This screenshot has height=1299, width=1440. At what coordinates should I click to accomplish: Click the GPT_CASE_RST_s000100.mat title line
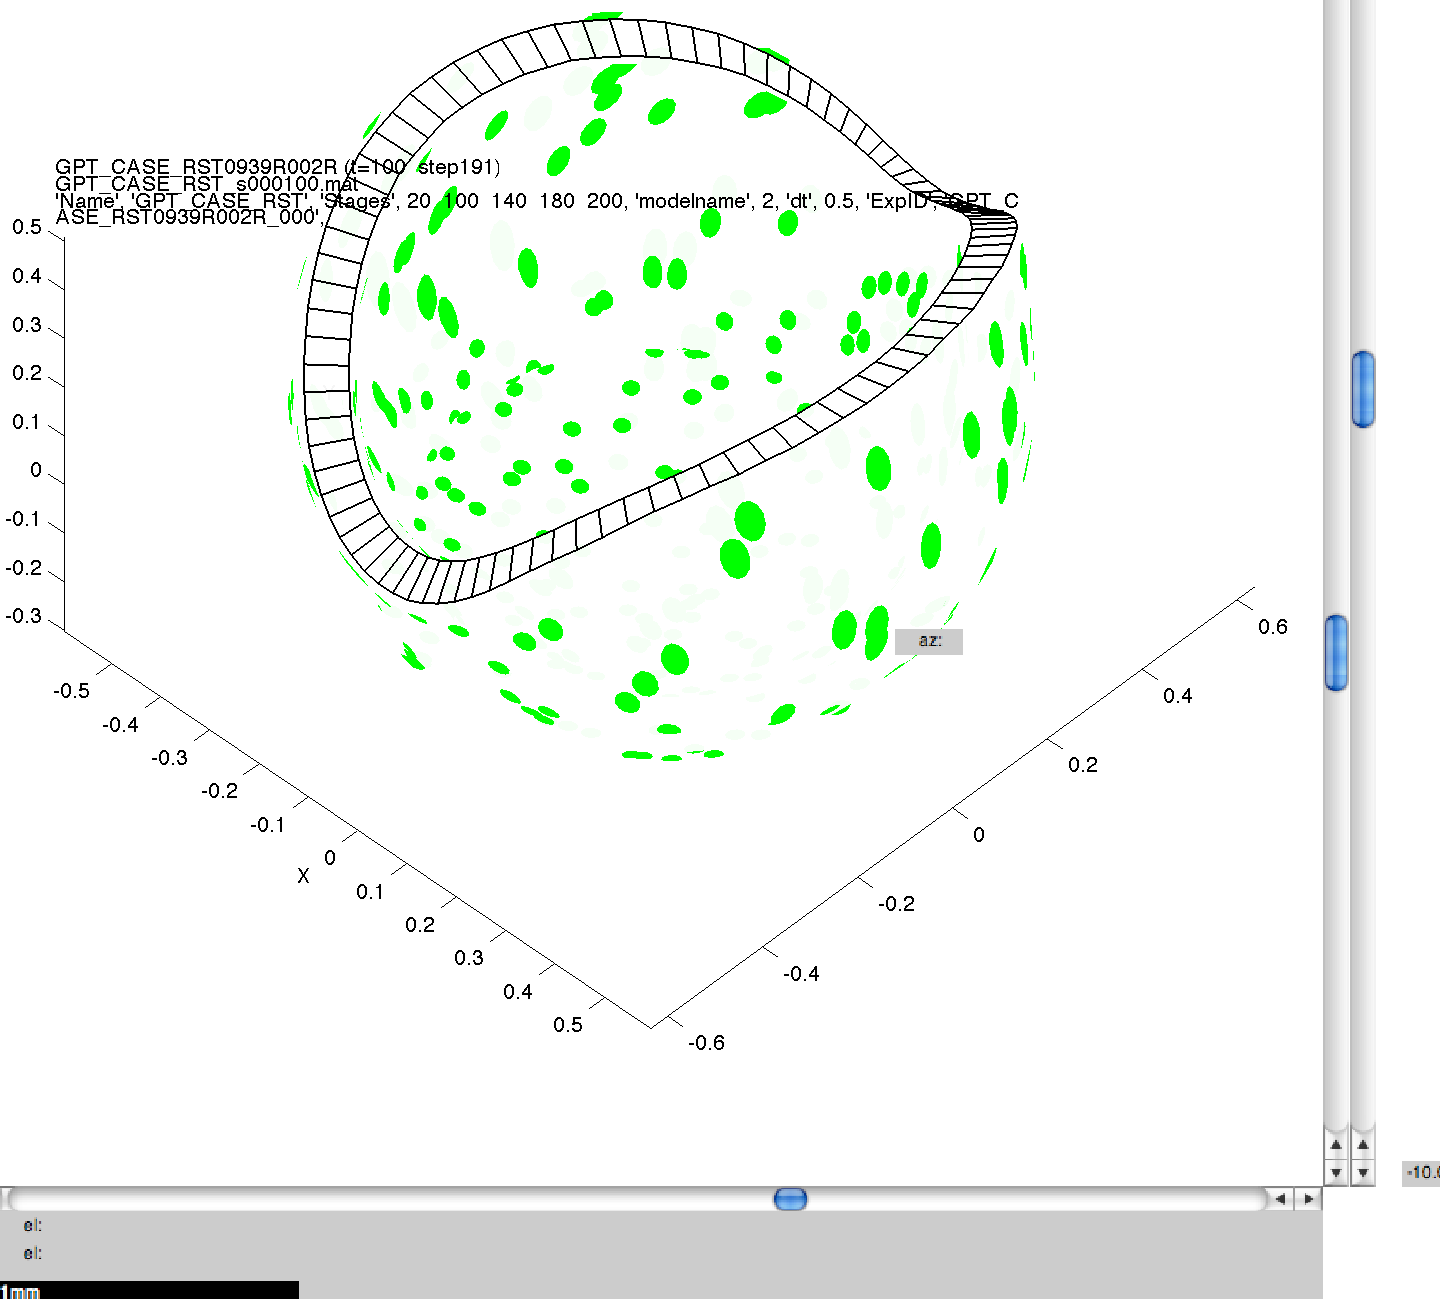click(x=206, y=184)
